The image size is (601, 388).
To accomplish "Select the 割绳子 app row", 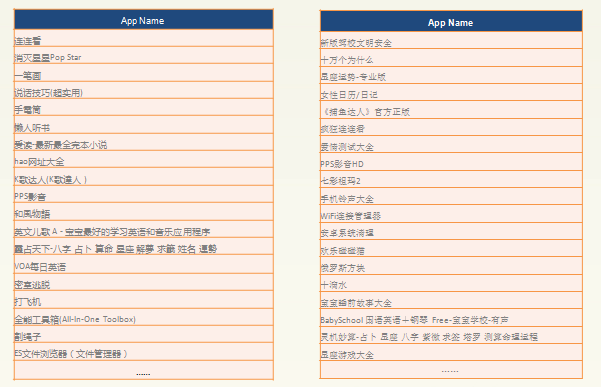I will (143, 334).
